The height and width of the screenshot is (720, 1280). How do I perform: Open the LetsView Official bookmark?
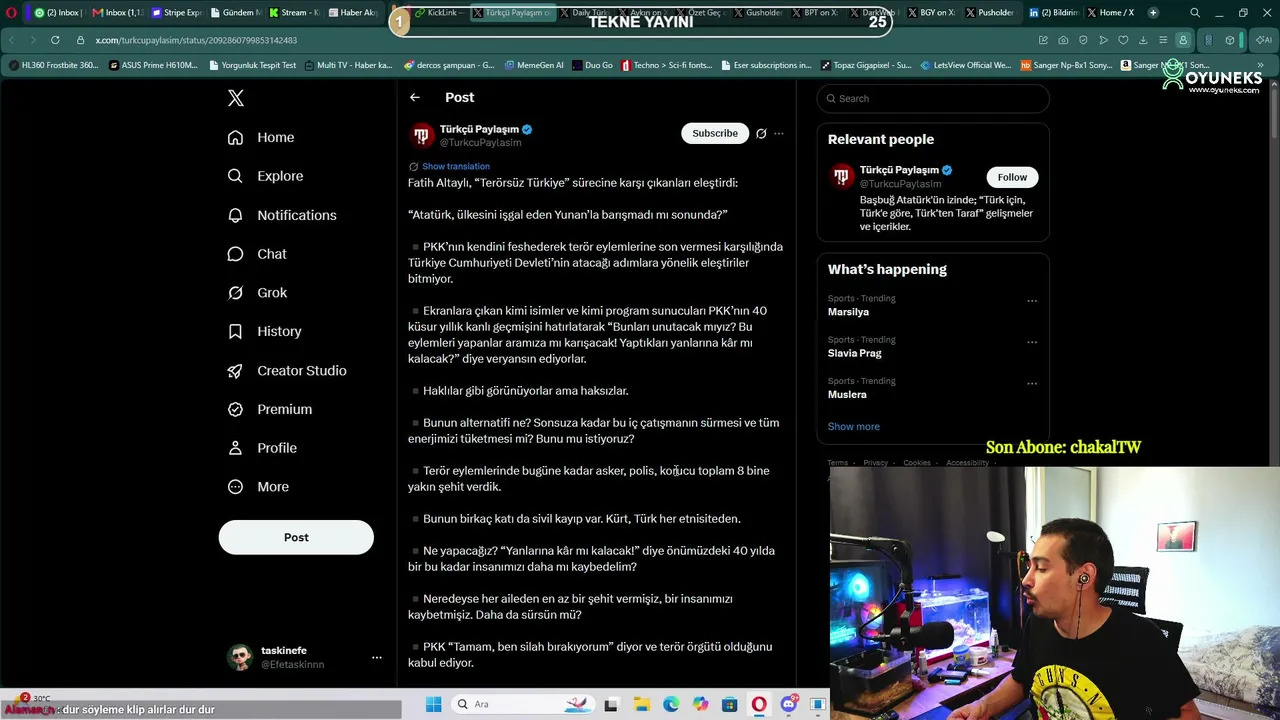click(x=965, y=65)
